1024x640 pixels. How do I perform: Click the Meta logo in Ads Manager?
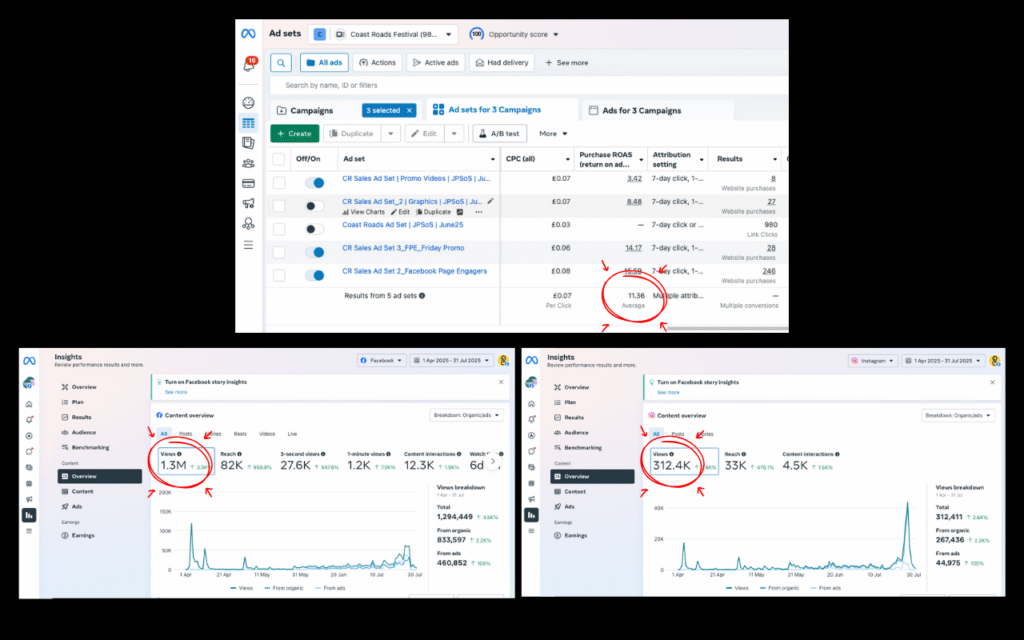pos(248,34)
